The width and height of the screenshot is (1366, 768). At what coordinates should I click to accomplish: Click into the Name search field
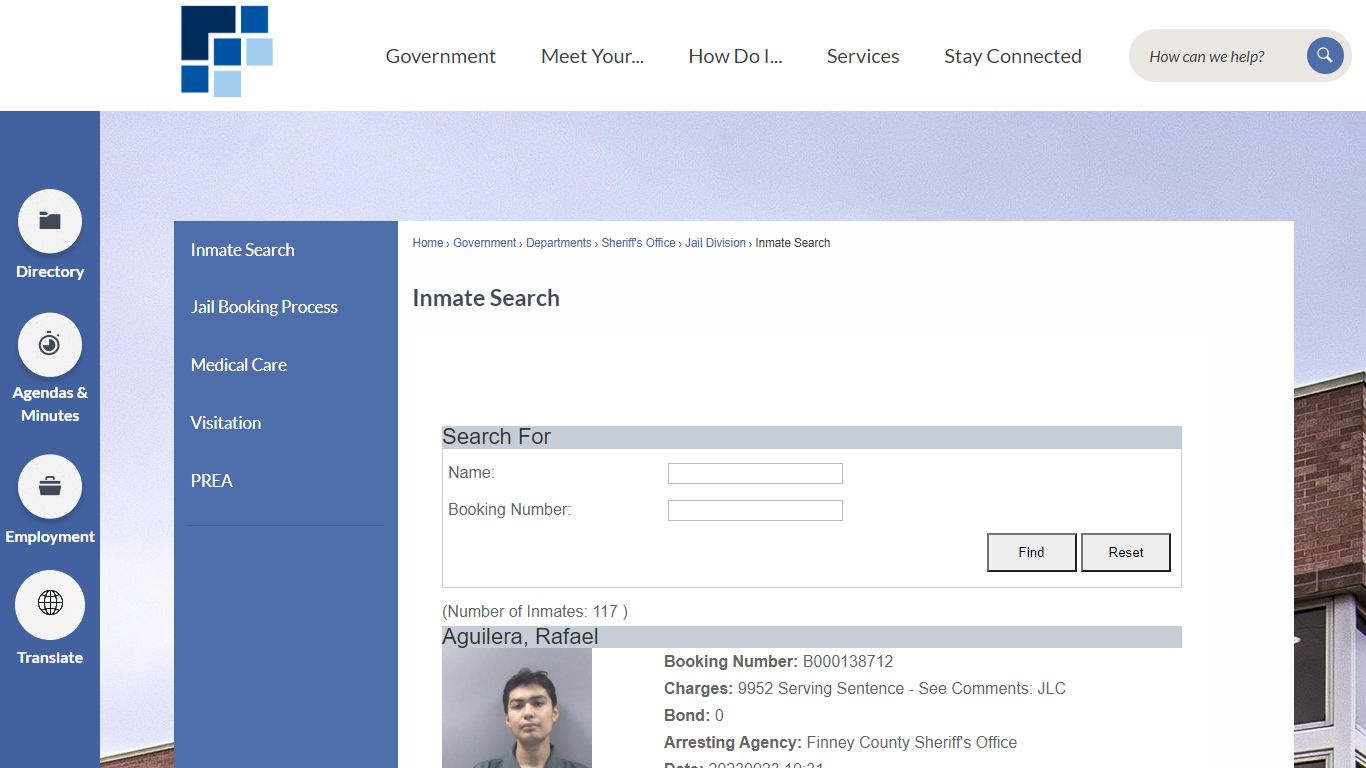[x=755, y=474]
